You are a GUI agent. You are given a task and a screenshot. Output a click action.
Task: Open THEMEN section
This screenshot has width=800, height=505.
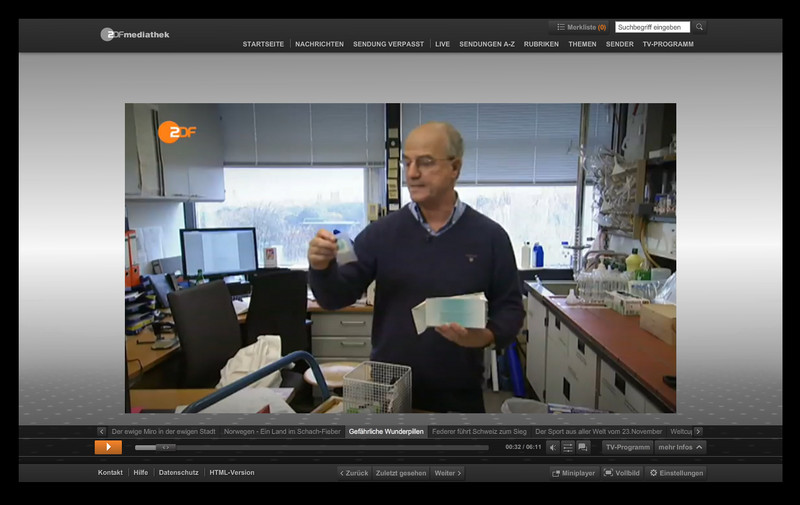(x=582, y=44)
